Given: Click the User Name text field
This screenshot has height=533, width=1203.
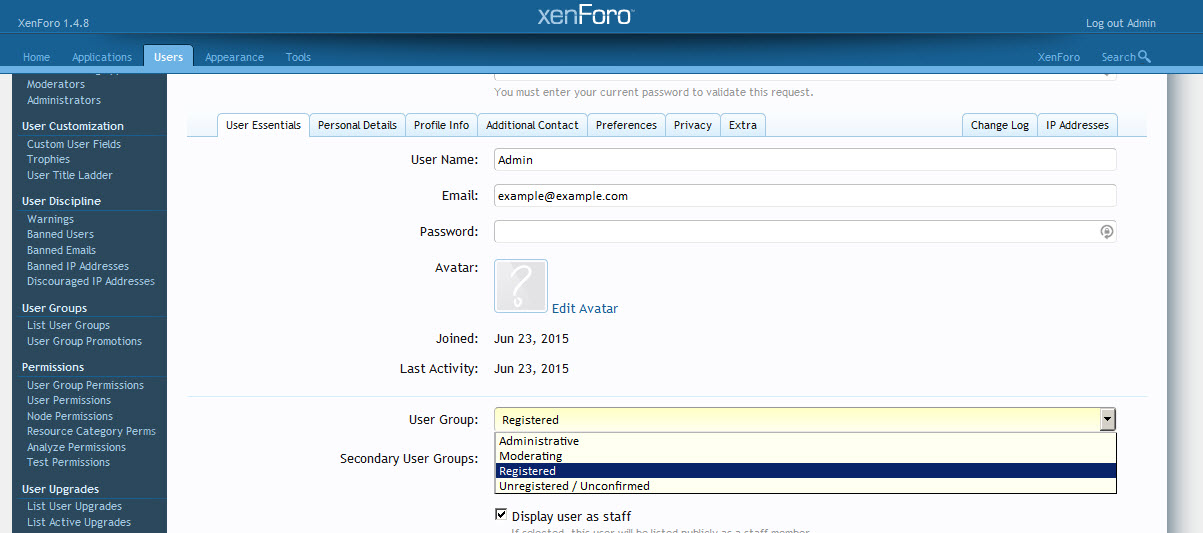Looking at the screenshot, I should point(805,160).
